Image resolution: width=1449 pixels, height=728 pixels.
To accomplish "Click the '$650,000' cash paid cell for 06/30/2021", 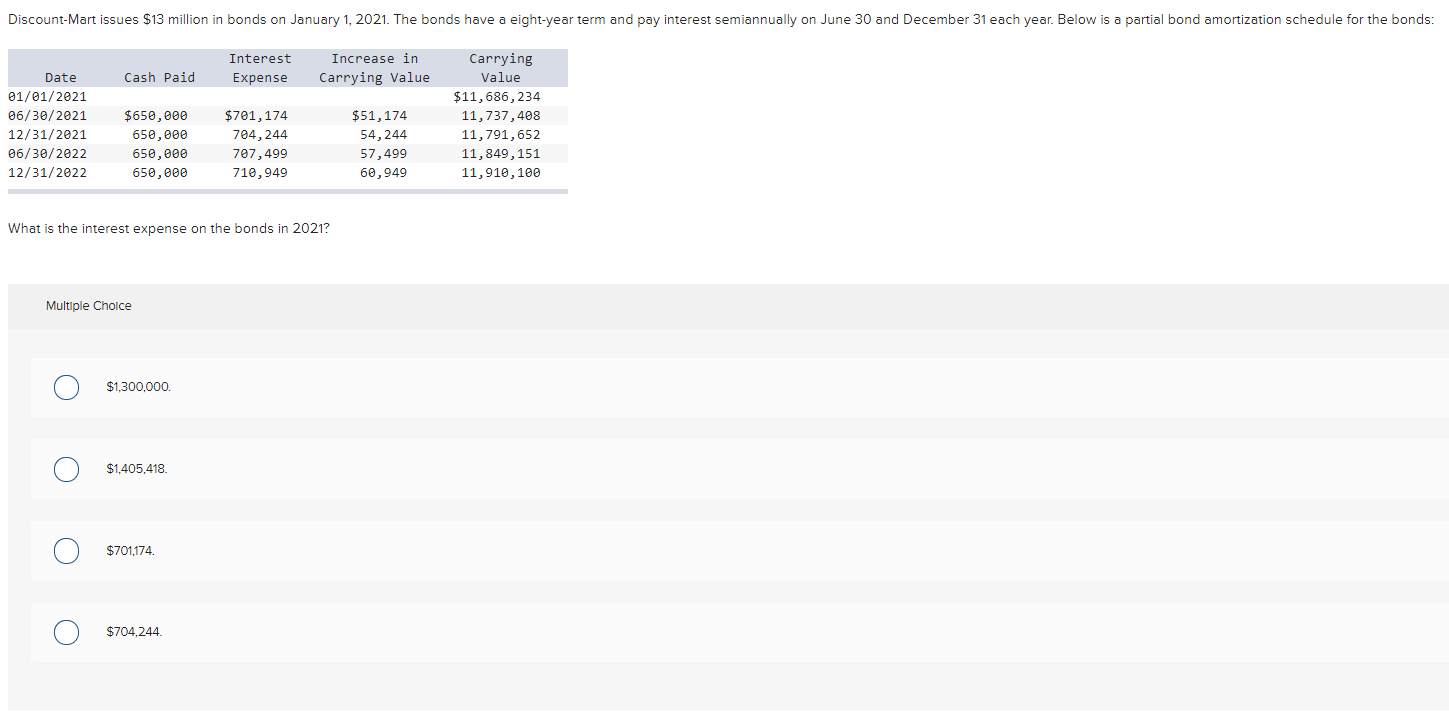I will point(156,116).
